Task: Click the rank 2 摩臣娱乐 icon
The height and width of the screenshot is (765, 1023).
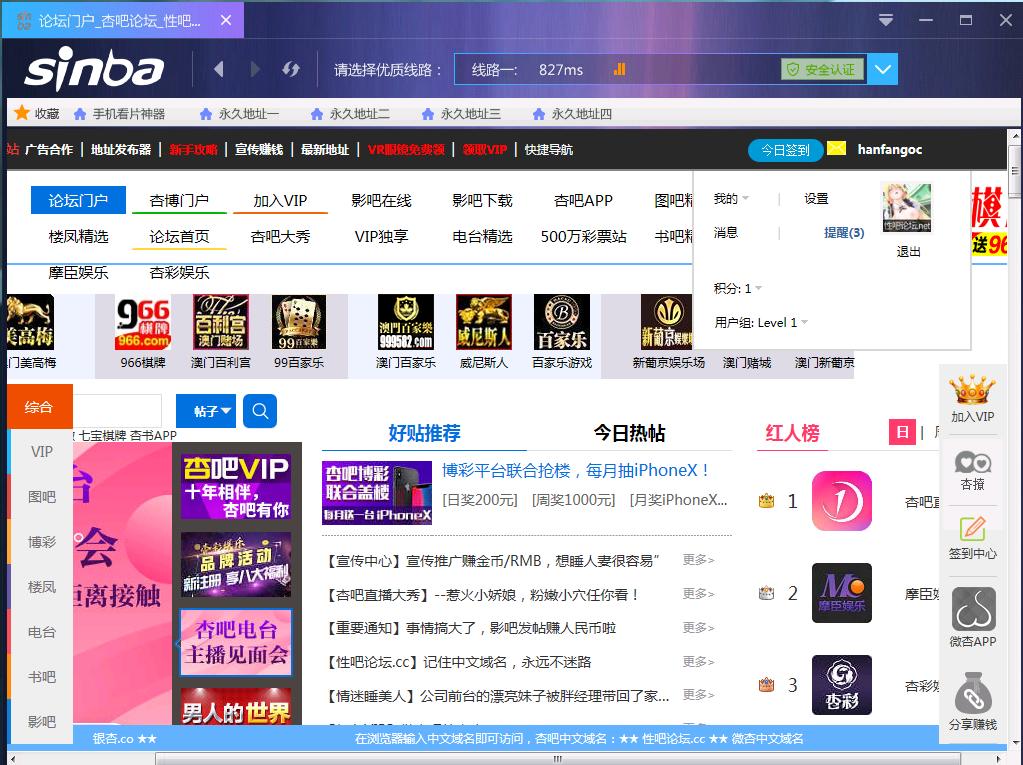Action: 842,593
